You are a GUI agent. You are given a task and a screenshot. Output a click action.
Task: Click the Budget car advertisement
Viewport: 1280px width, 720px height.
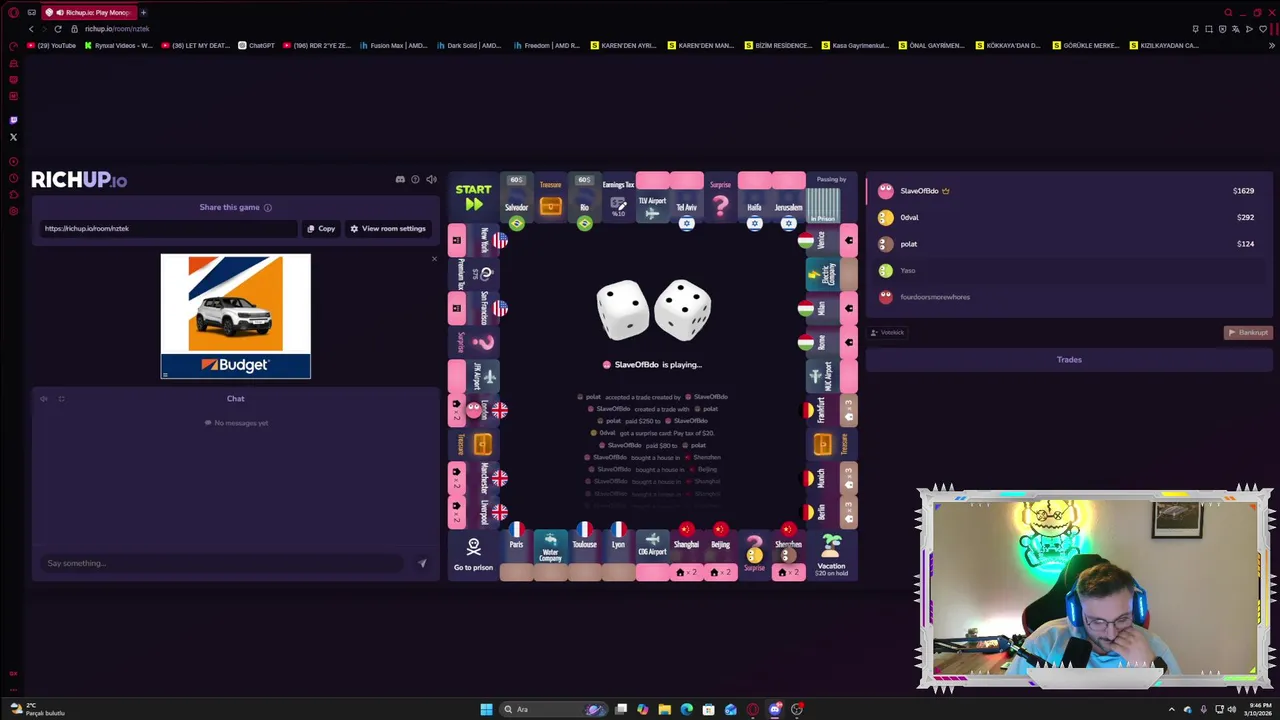click(235, 316)
